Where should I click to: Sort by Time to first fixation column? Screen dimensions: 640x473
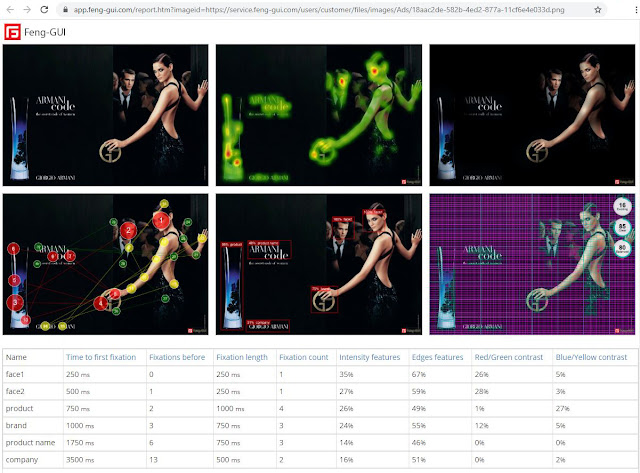(101, 357)
